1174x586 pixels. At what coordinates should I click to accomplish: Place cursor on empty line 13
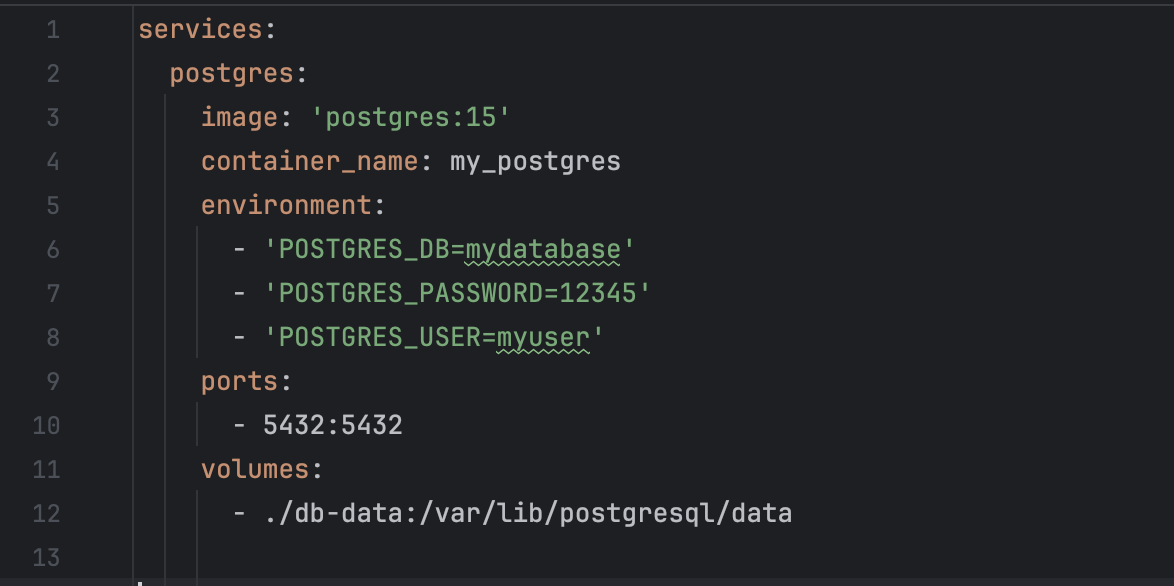coord(500,557)
